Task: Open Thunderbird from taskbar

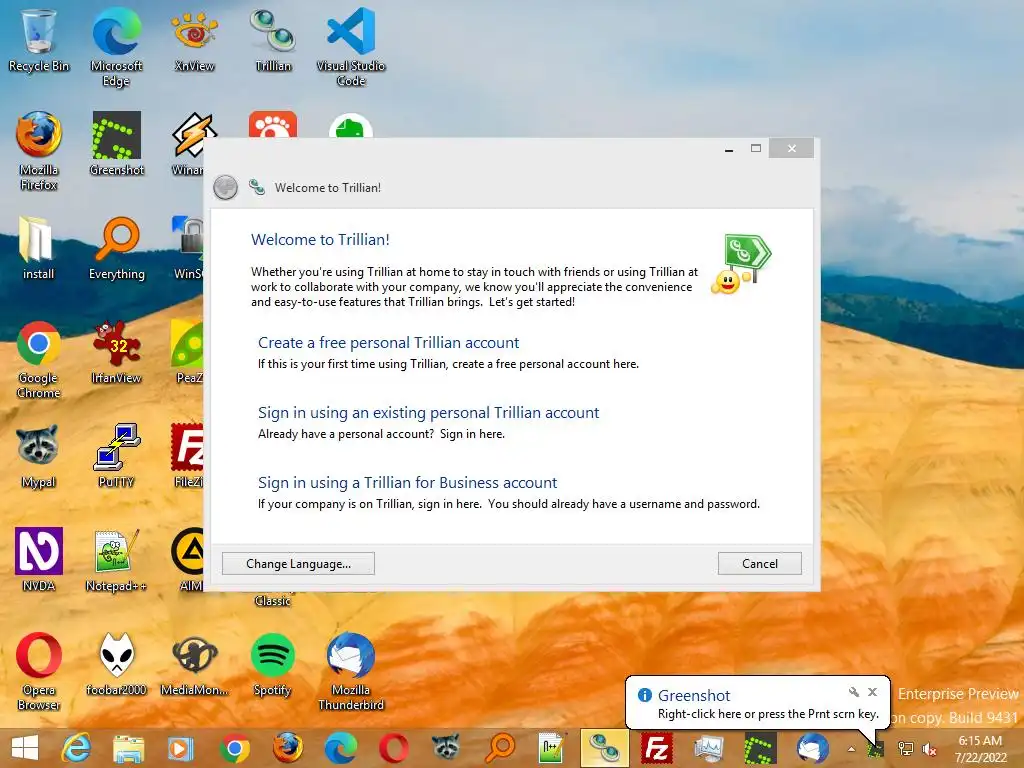Action: [813, 748]
